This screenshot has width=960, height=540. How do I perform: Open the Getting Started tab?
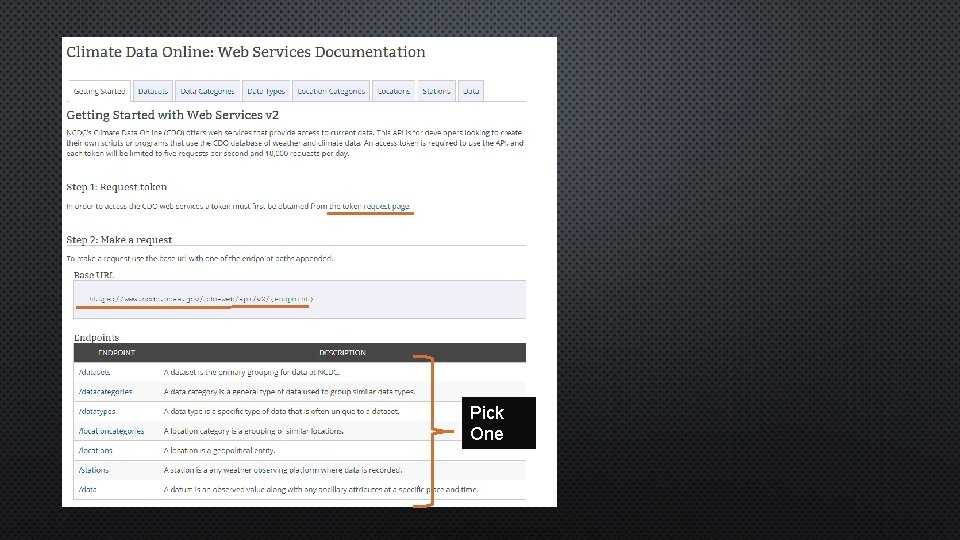click(99, 91)
